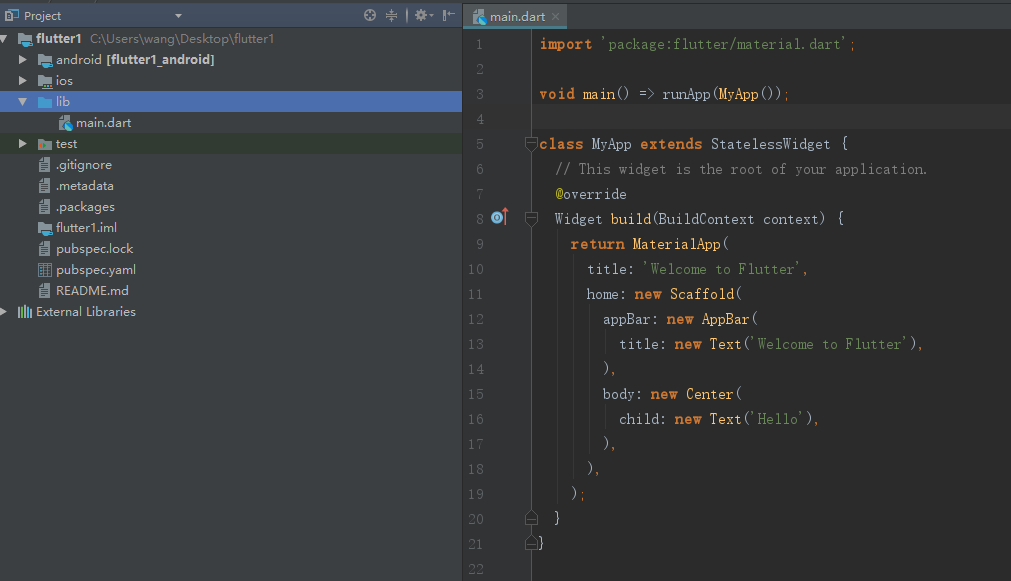
Task: Open the Project view dropdown arrow
Action: pyautogui.click(x=179, y=15)
